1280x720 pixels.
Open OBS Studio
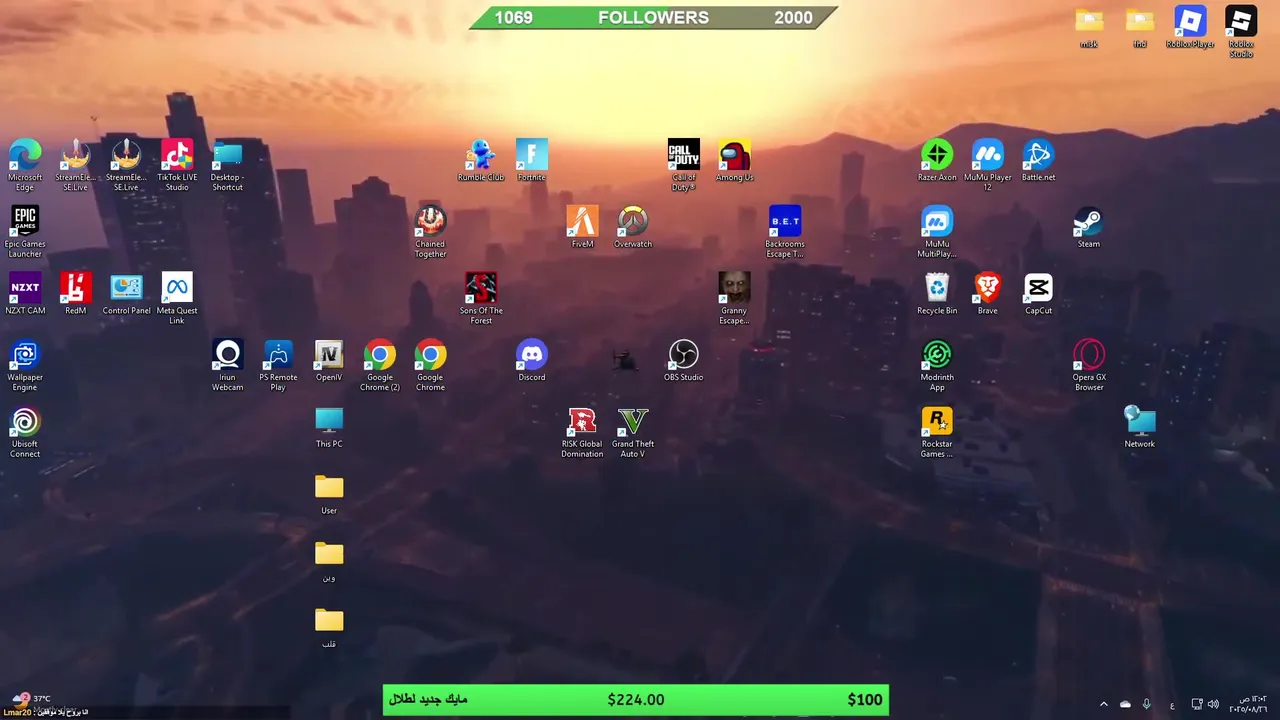pos(683,361)
